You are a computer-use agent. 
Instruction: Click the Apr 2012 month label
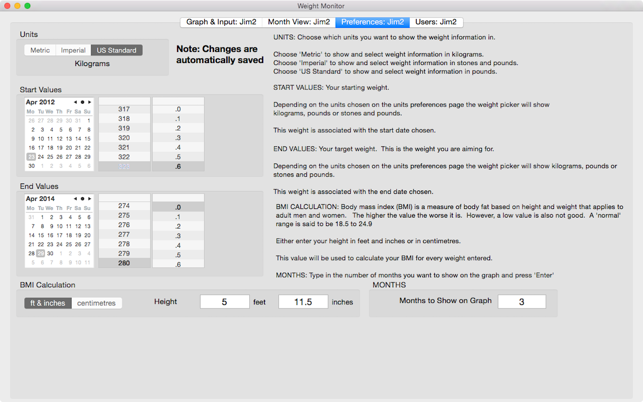pyautogui.click(x=40, y=102)
